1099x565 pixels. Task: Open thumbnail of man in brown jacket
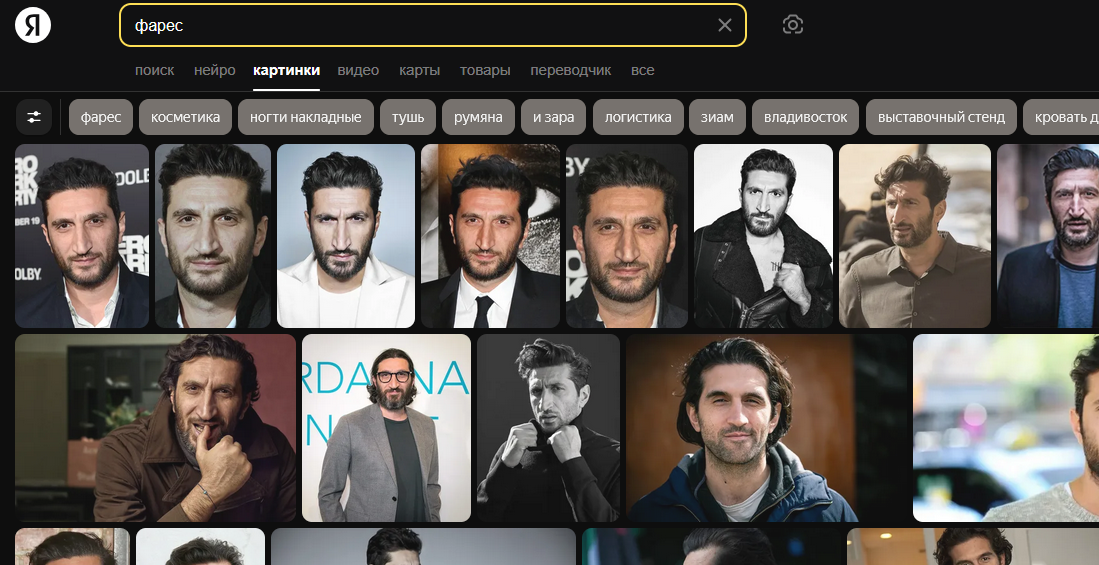(x=156, y=428)
